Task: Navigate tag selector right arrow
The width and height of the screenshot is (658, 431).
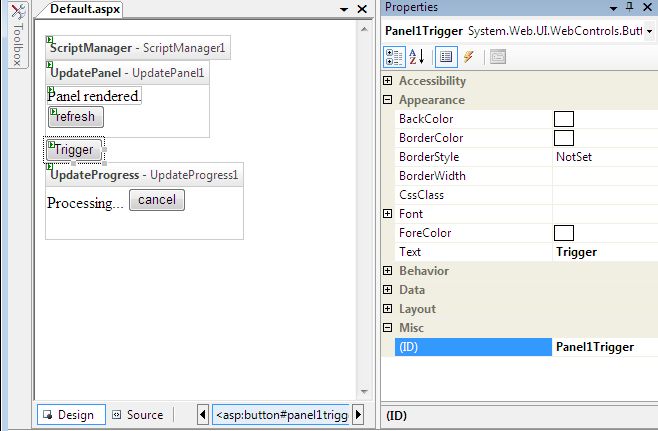Action: click(358, 415)
